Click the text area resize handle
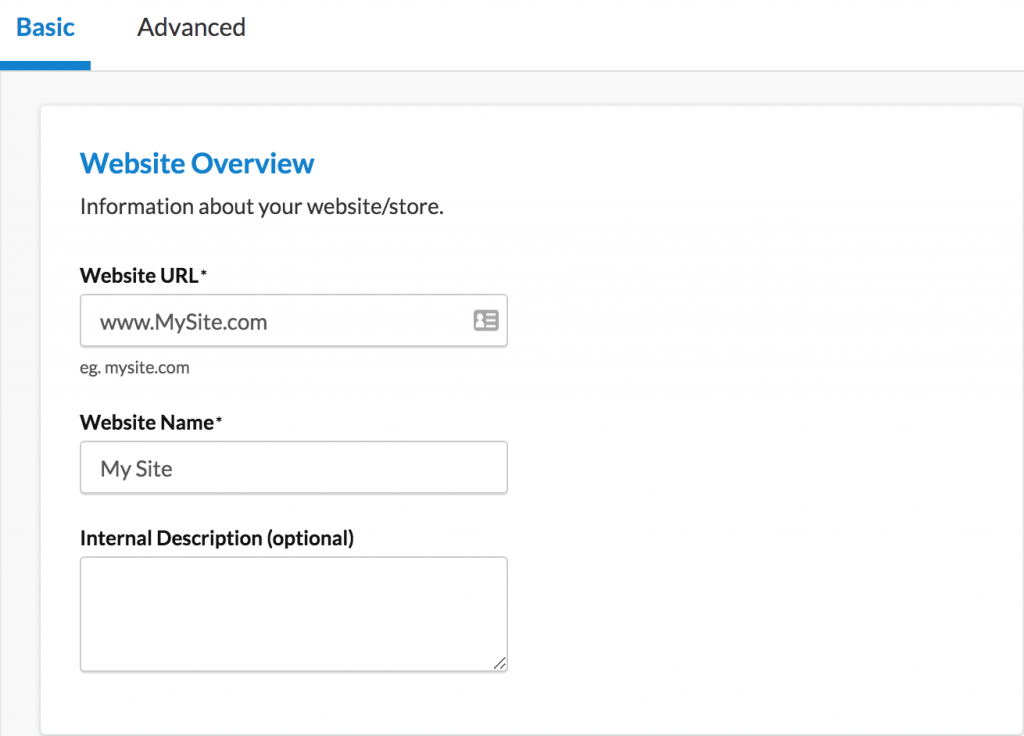The width and height of the screenshot is (1024, 736). point(499,663)
